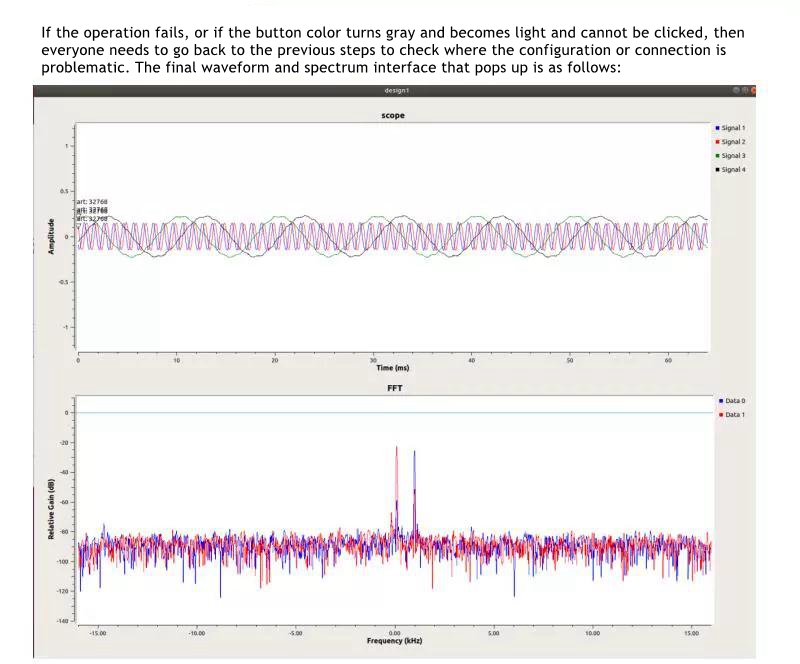The image size is (800, 664).
Task: Click the scope plot title
Action: click(x=395, y=115)
